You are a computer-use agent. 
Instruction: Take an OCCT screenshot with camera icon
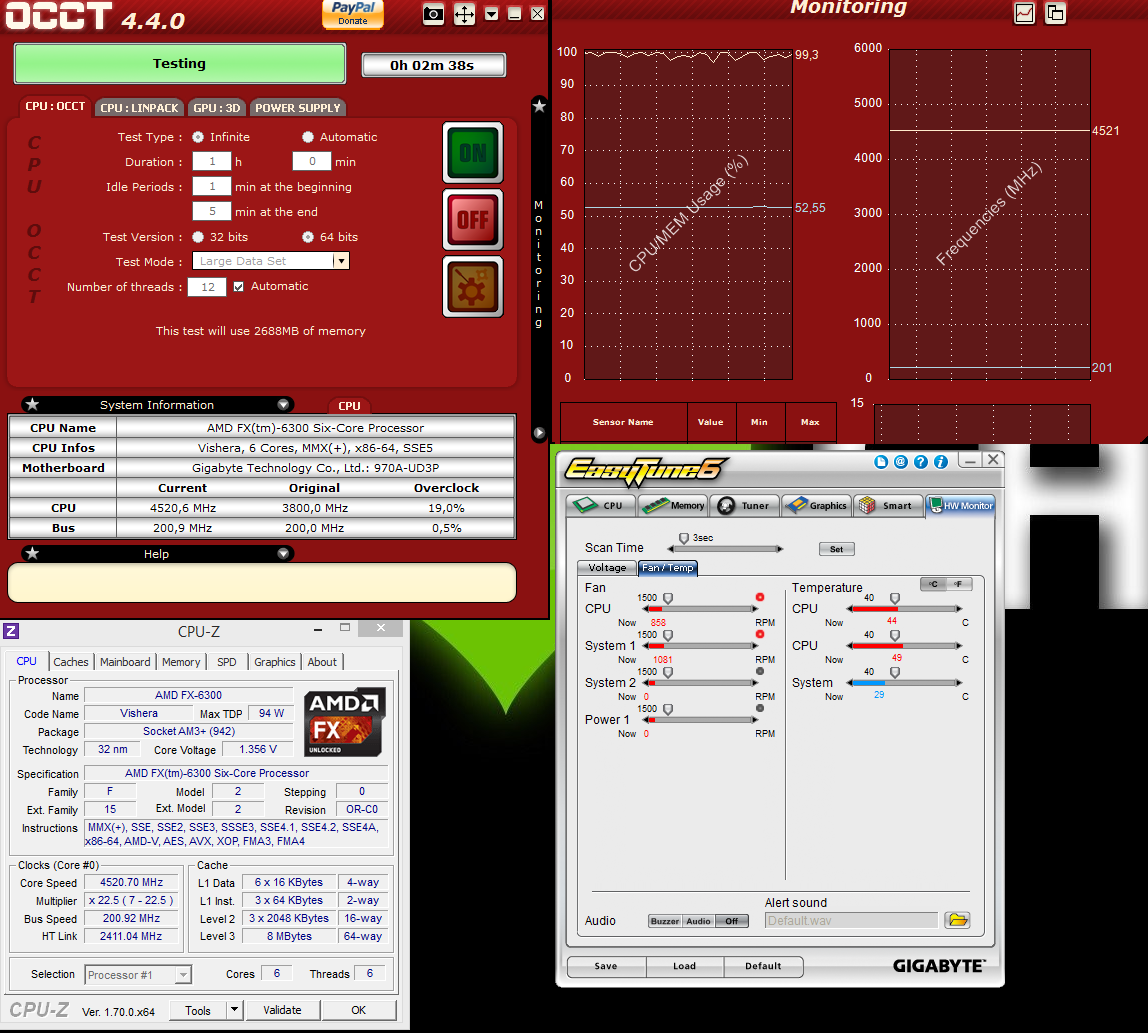click(x=433, y=14)
